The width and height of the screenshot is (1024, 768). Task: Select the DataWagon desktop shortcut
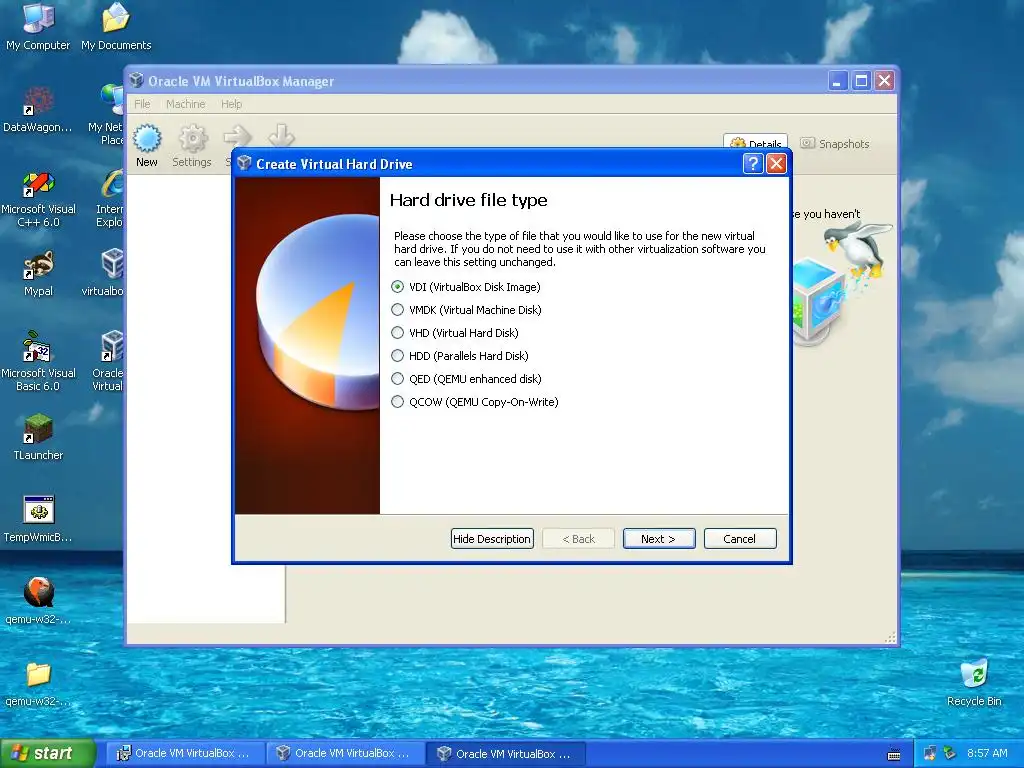coord(38,110)
